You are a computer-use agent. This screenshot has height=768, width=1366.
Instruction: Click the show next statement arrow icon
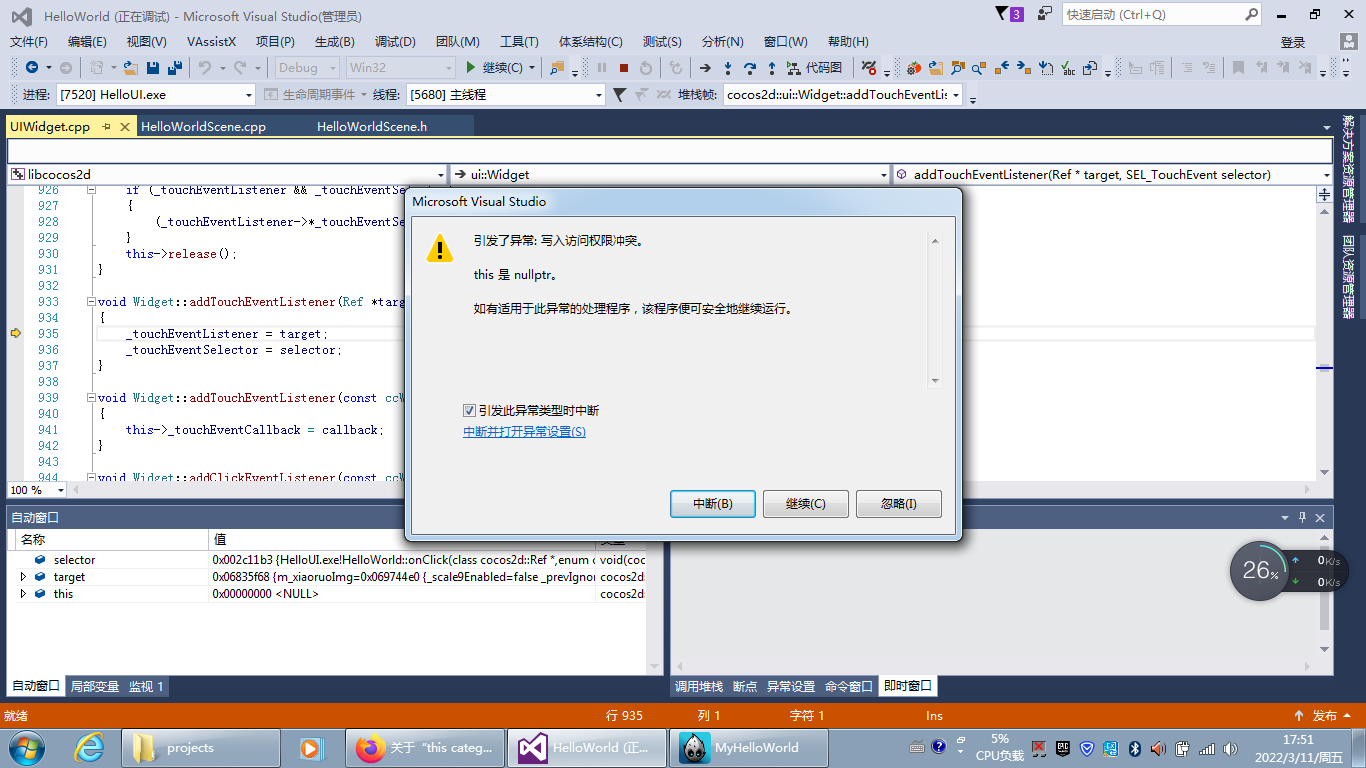click(705, 68)
